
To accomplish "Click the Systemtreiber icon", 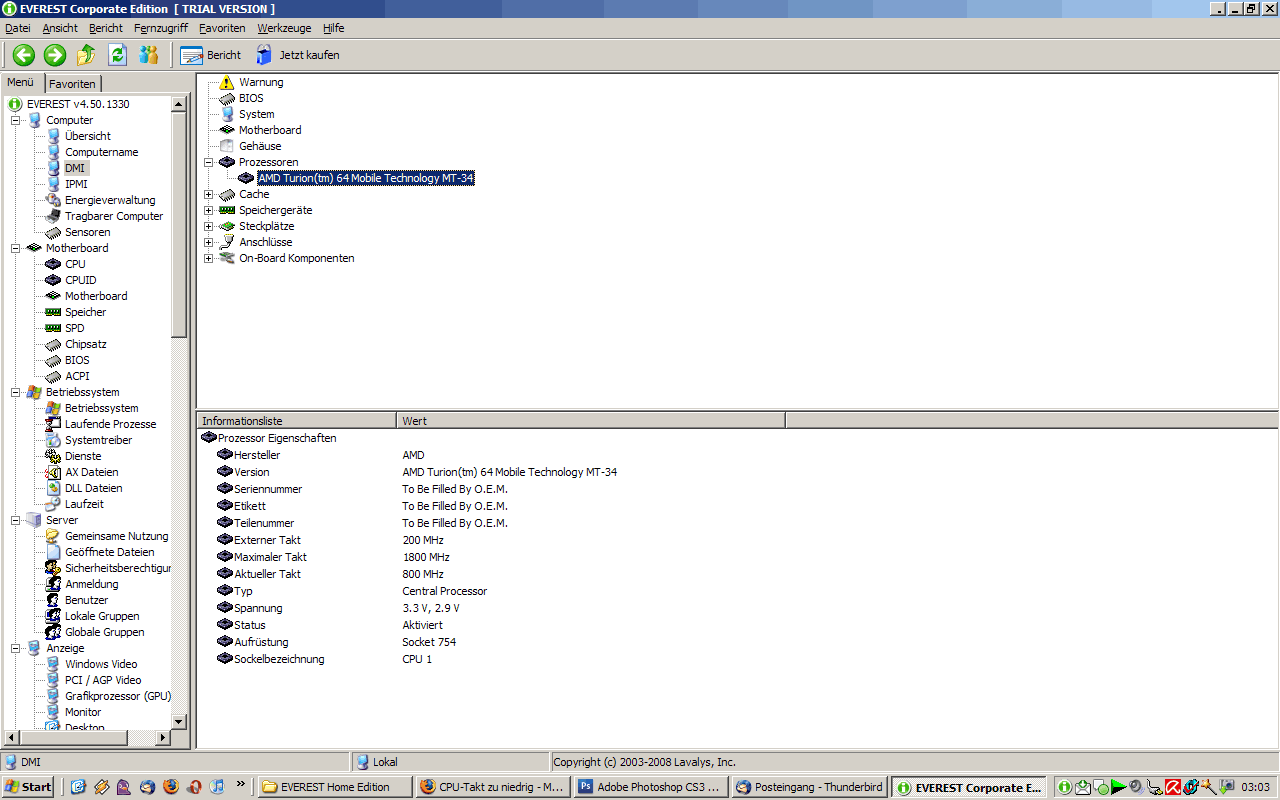I will [x=53, y=440].
